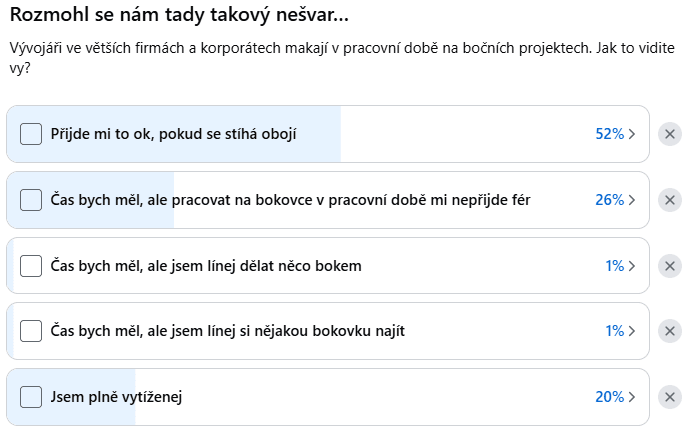Remove the "Přijde mi to ok" poll option
Viewport: 687px width, 432px height.
point(670,134)
